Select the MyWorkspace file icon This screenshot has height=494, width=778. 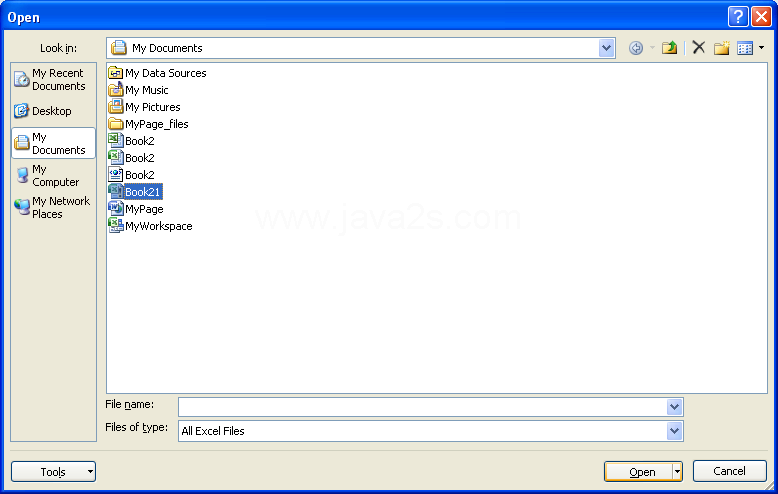[116, 226]
